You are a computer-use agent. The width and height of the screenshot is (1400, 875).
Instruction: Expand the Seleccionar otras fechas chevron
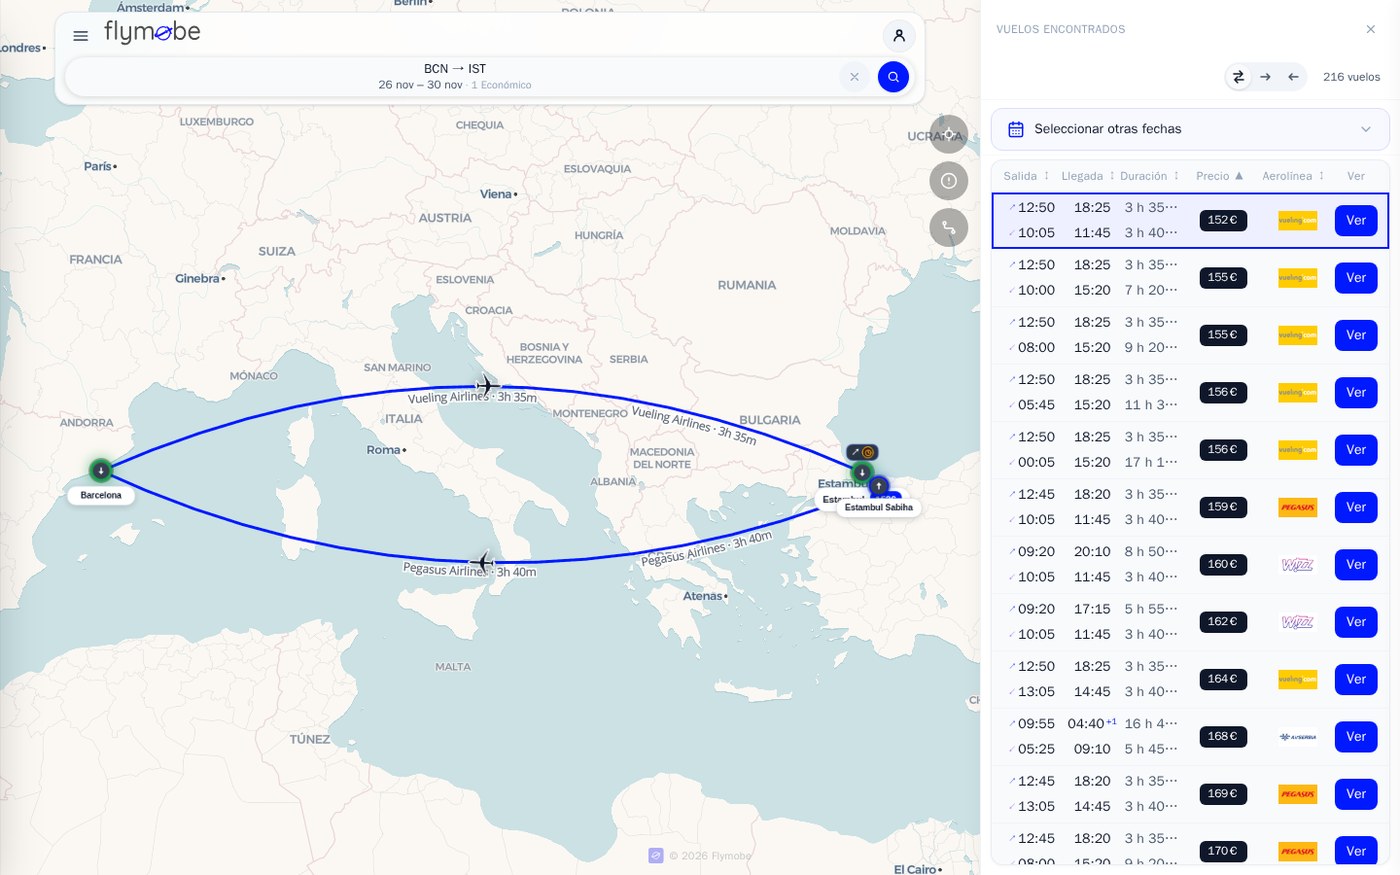1366,129
